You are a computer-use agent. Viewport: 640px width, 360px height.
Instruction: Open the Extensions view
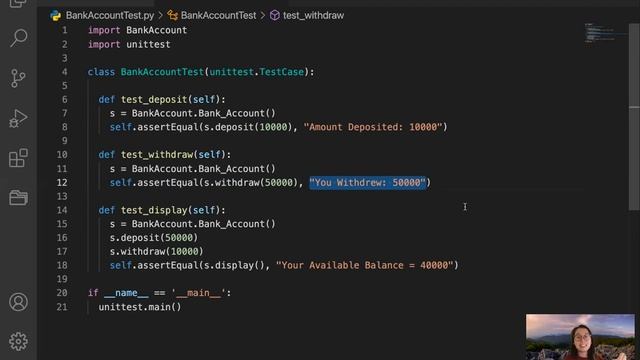(x=18, y=158)
